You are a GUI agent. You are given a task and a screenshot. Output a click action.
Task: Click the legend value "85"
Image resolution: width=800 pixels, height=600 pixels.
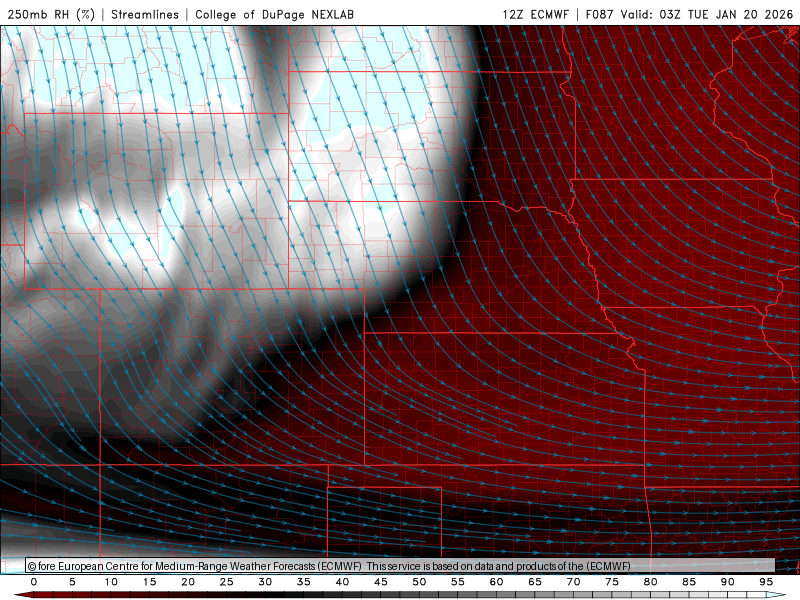click(x=689, y=582)
